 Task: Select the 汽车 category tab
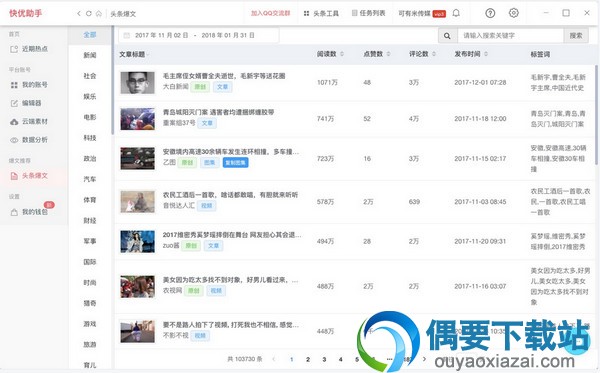click(x=90, y=179)
